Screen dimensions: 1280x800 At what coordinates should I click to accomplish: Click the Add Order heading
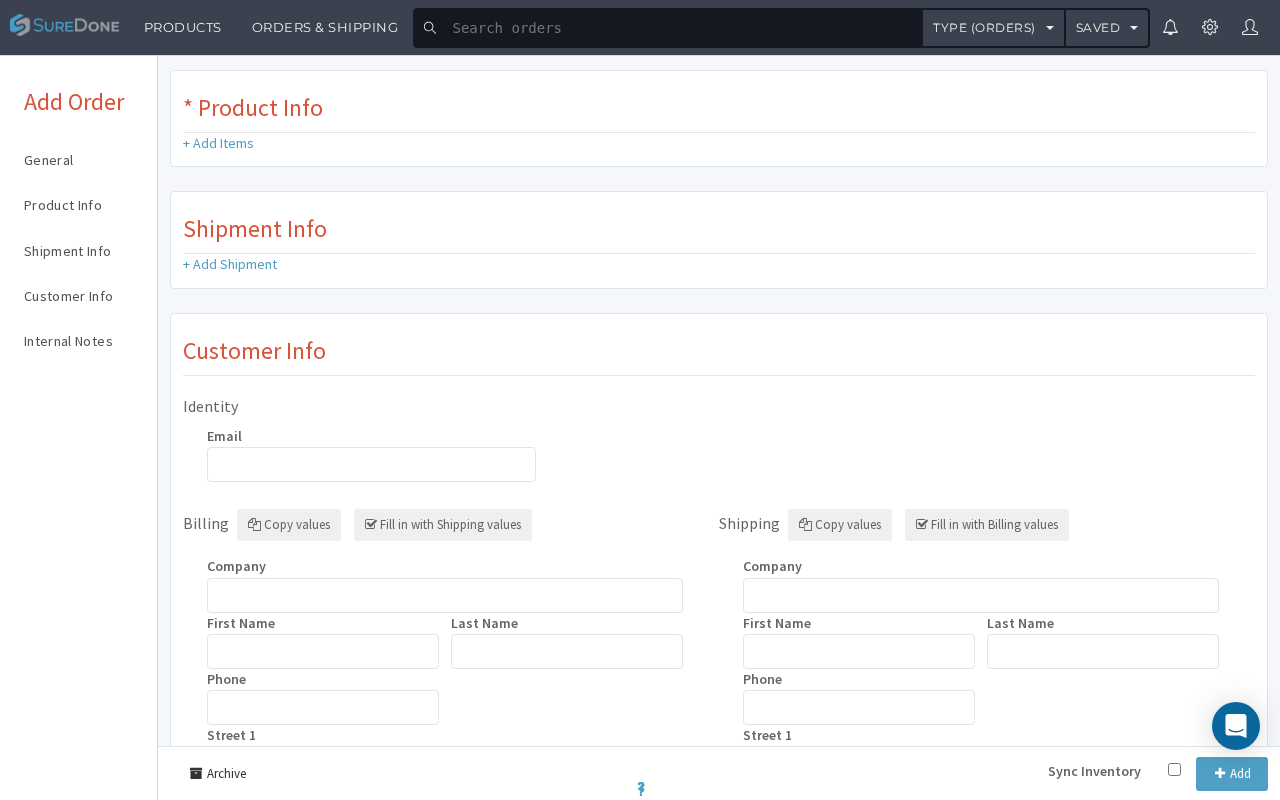[74, 102]
